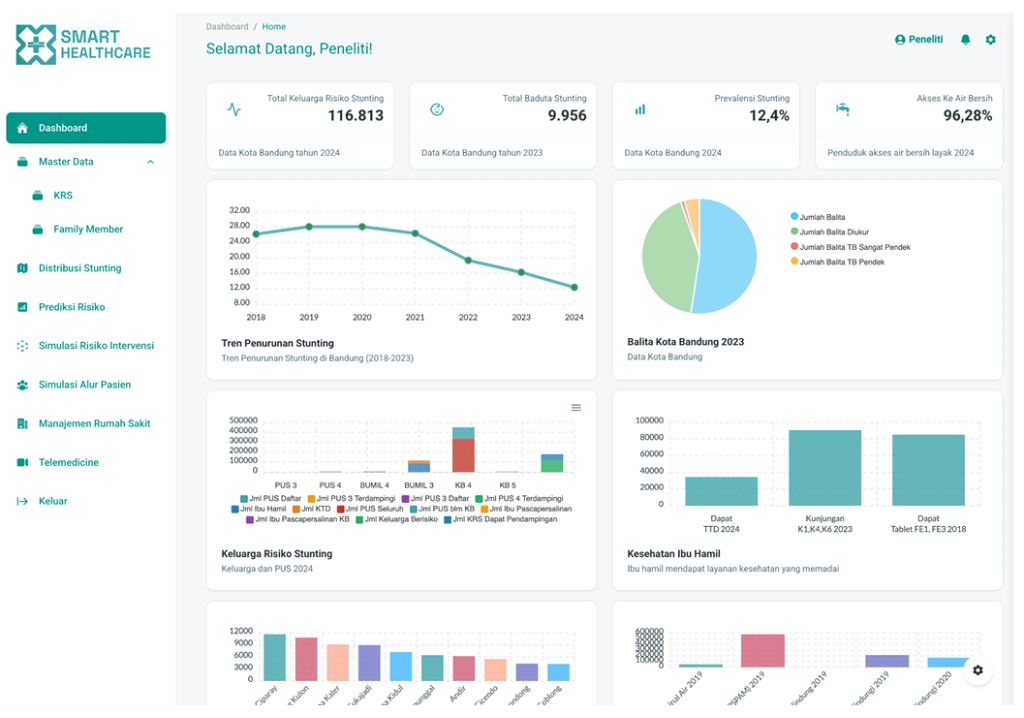1024x718 pixels.
Task: Open Simulasi Alur Pasien menu
Action: click(84, 385)
